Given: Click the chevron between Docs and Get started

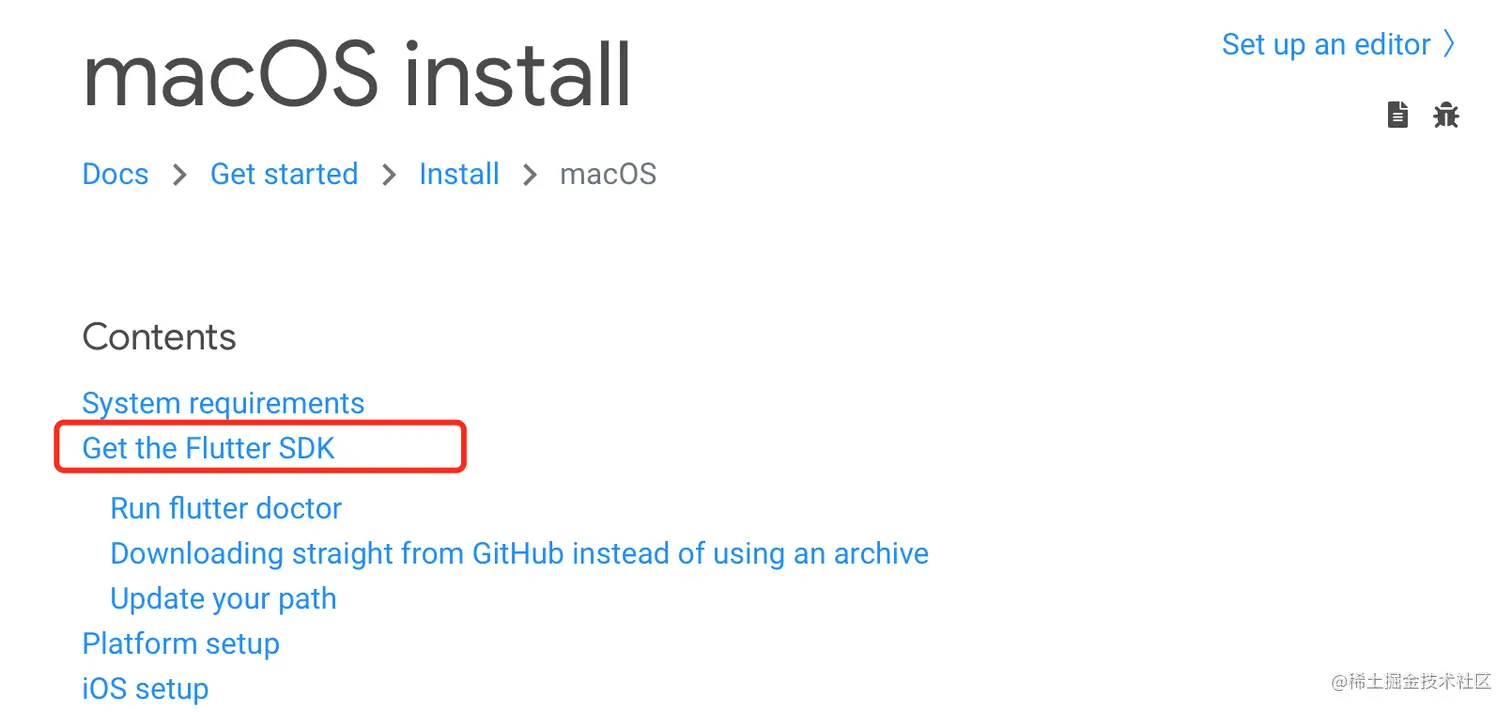Looking at the screenshot, I should pyautogui.click(x=180, y=175).
